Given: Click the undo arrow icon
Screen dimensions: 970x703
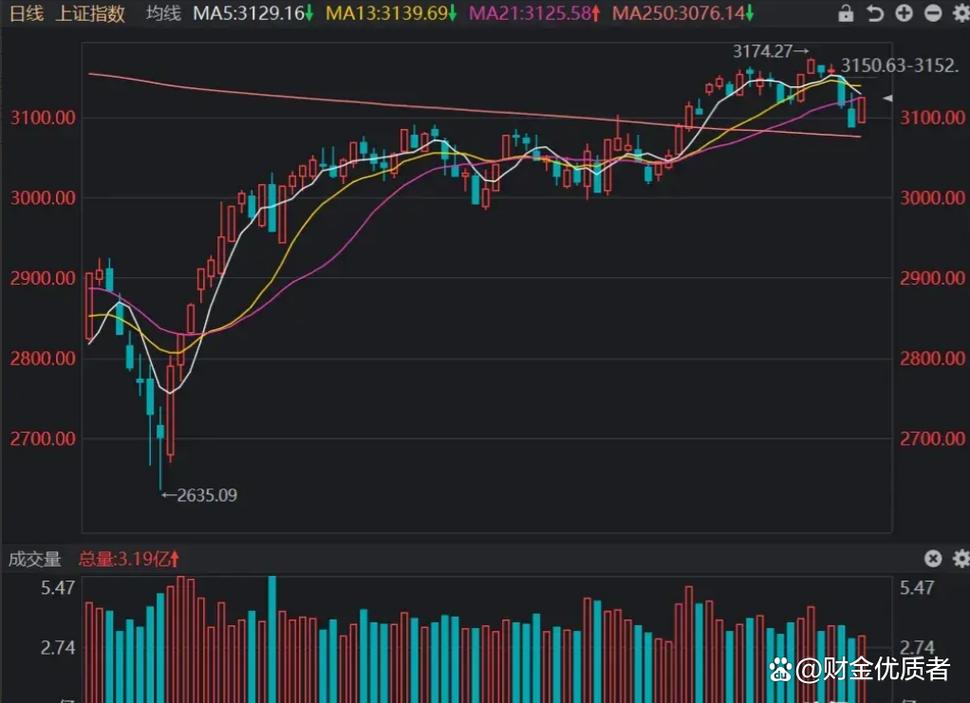Looking at the screenshot, I should click(x=875, y=14).
